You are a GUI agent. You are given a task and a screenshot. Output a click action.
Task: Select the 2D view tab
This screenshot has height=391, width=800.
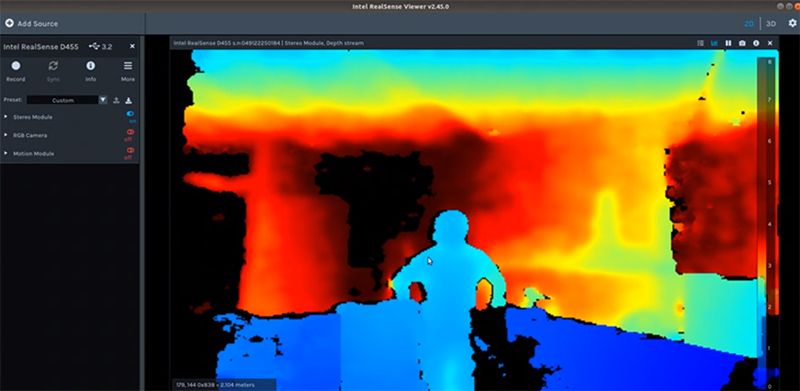coord(749,23)
